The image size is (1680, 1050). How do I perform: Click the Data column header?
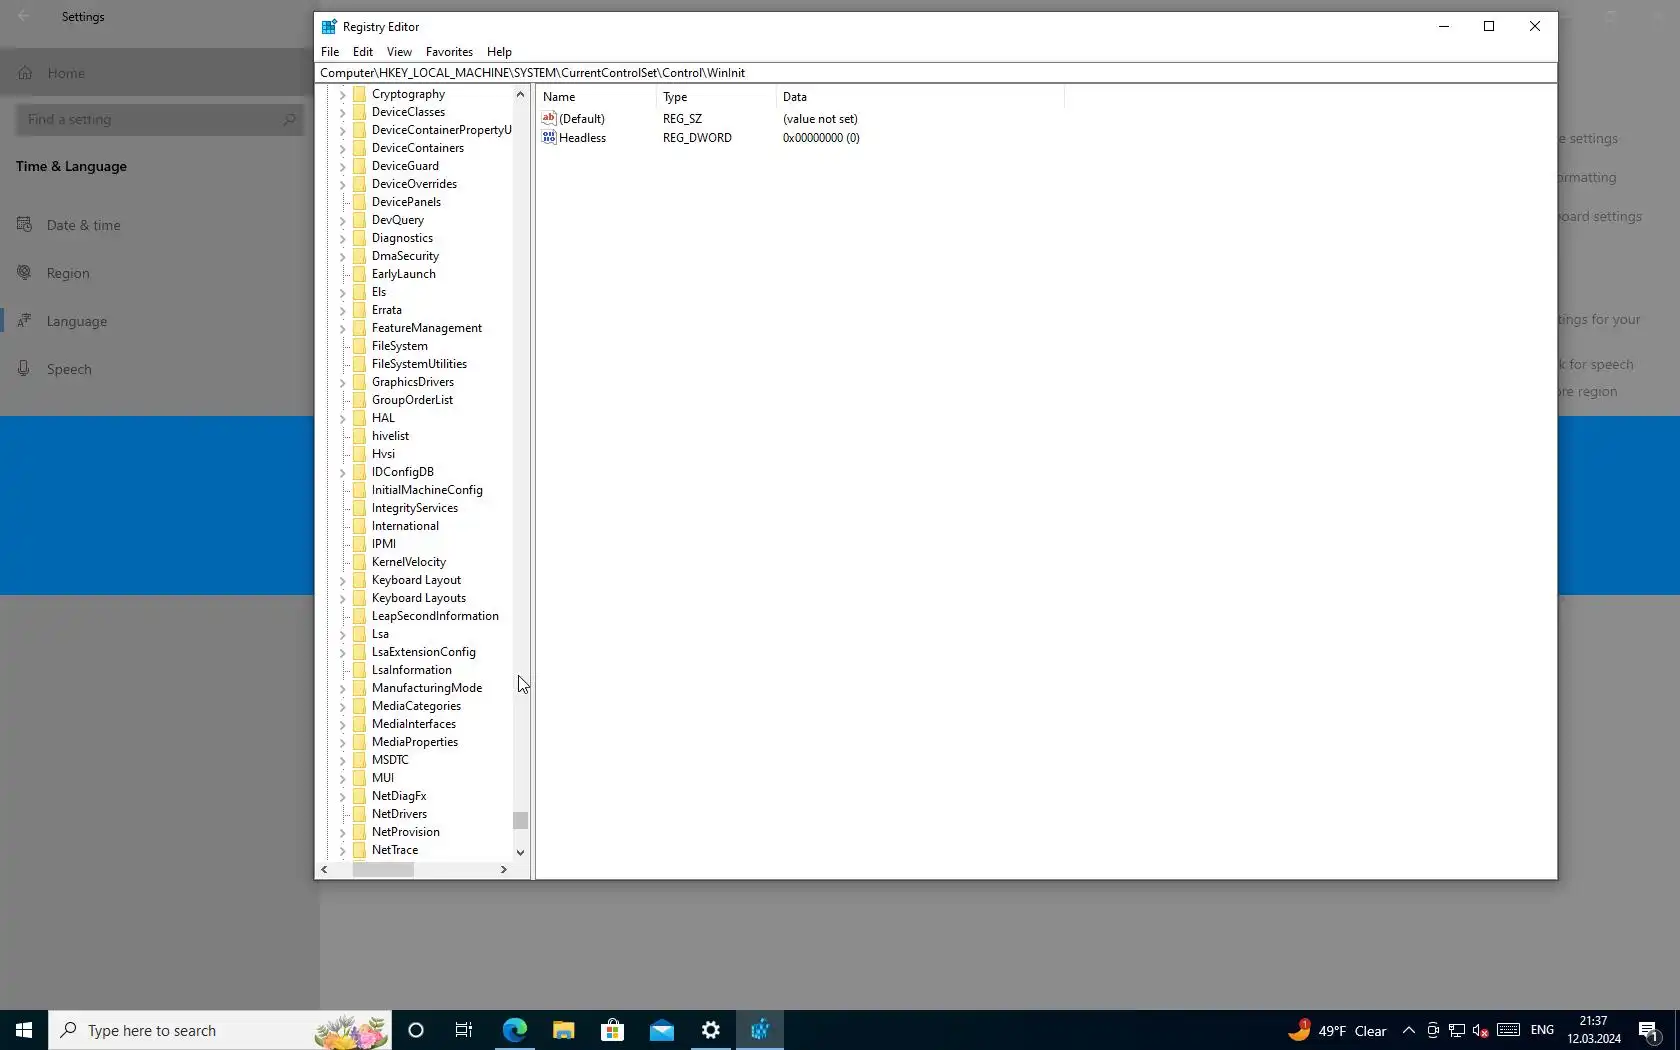click(x=920, y=97)
